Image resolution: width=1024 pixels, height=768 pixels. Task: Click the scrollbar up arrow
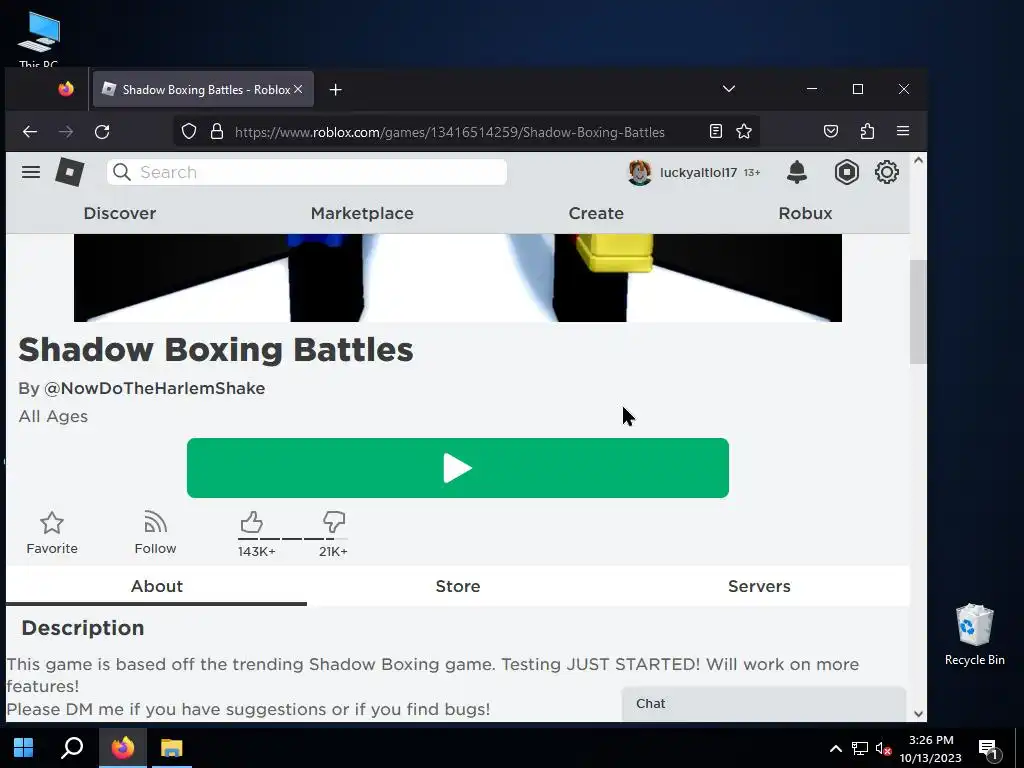tap(918, 161)
